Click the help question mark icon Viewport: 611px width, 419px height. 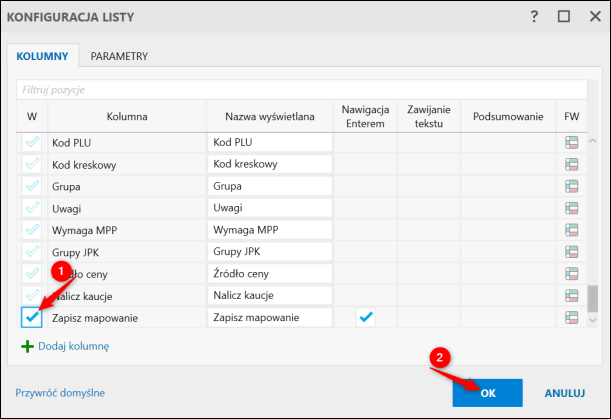pos(534,16)
